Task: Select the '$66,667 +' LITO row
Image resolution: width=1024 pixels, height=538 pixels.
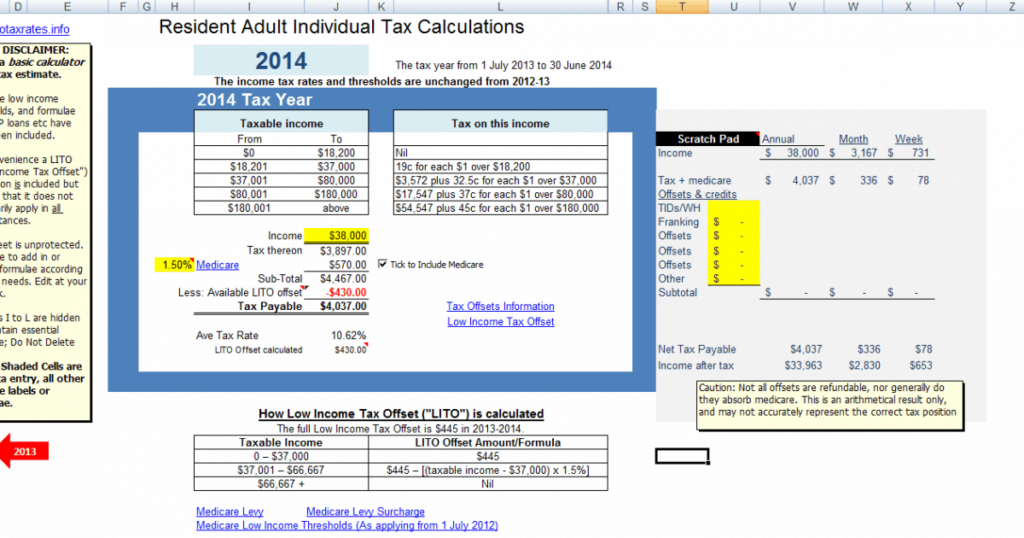Action: (x=400, y=484)
